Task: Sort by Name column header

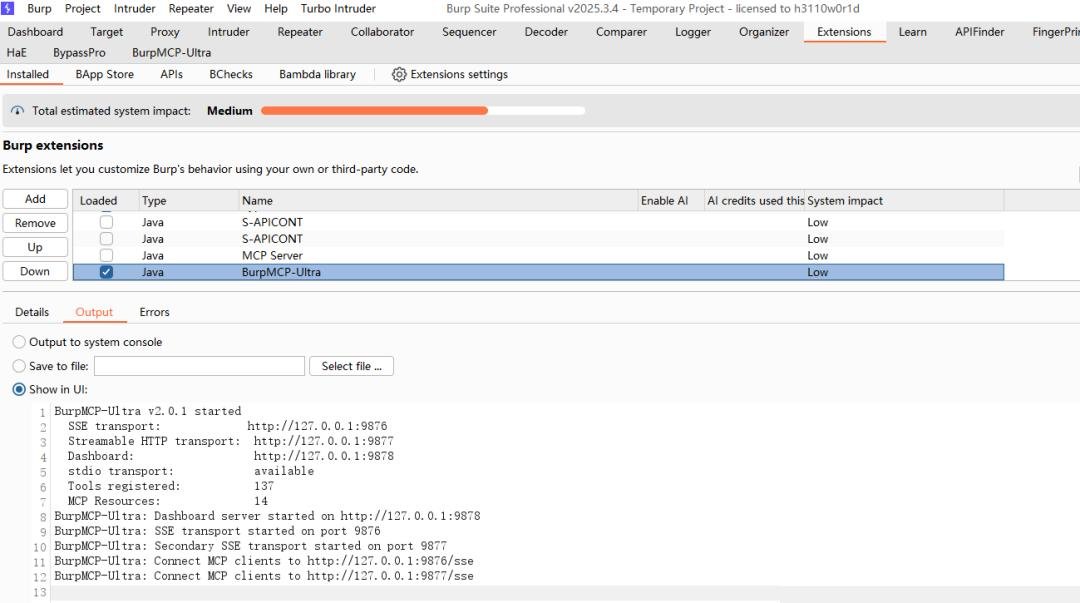Action: (438, 201)
